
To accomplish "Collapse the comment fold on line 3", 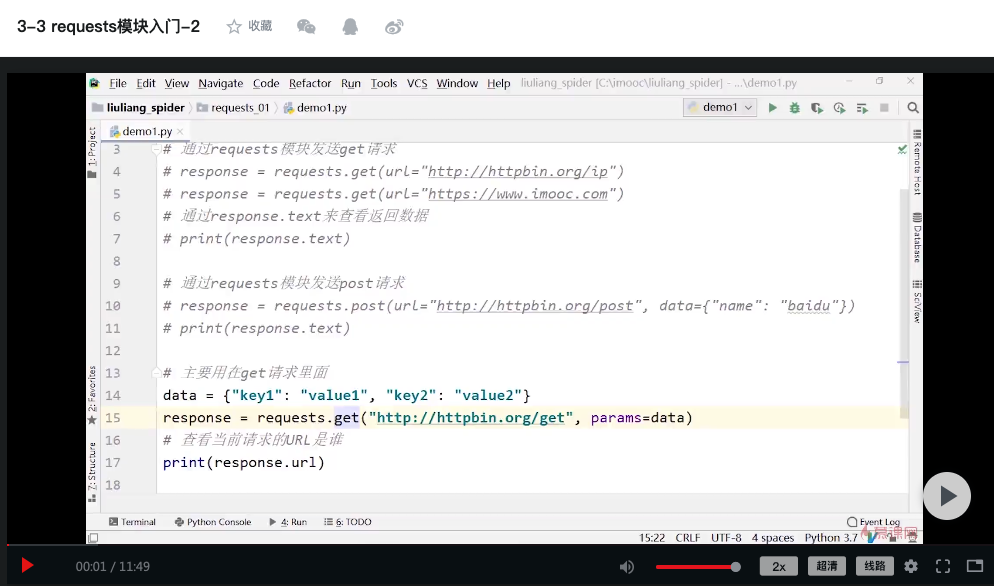I will pos(155,150).
